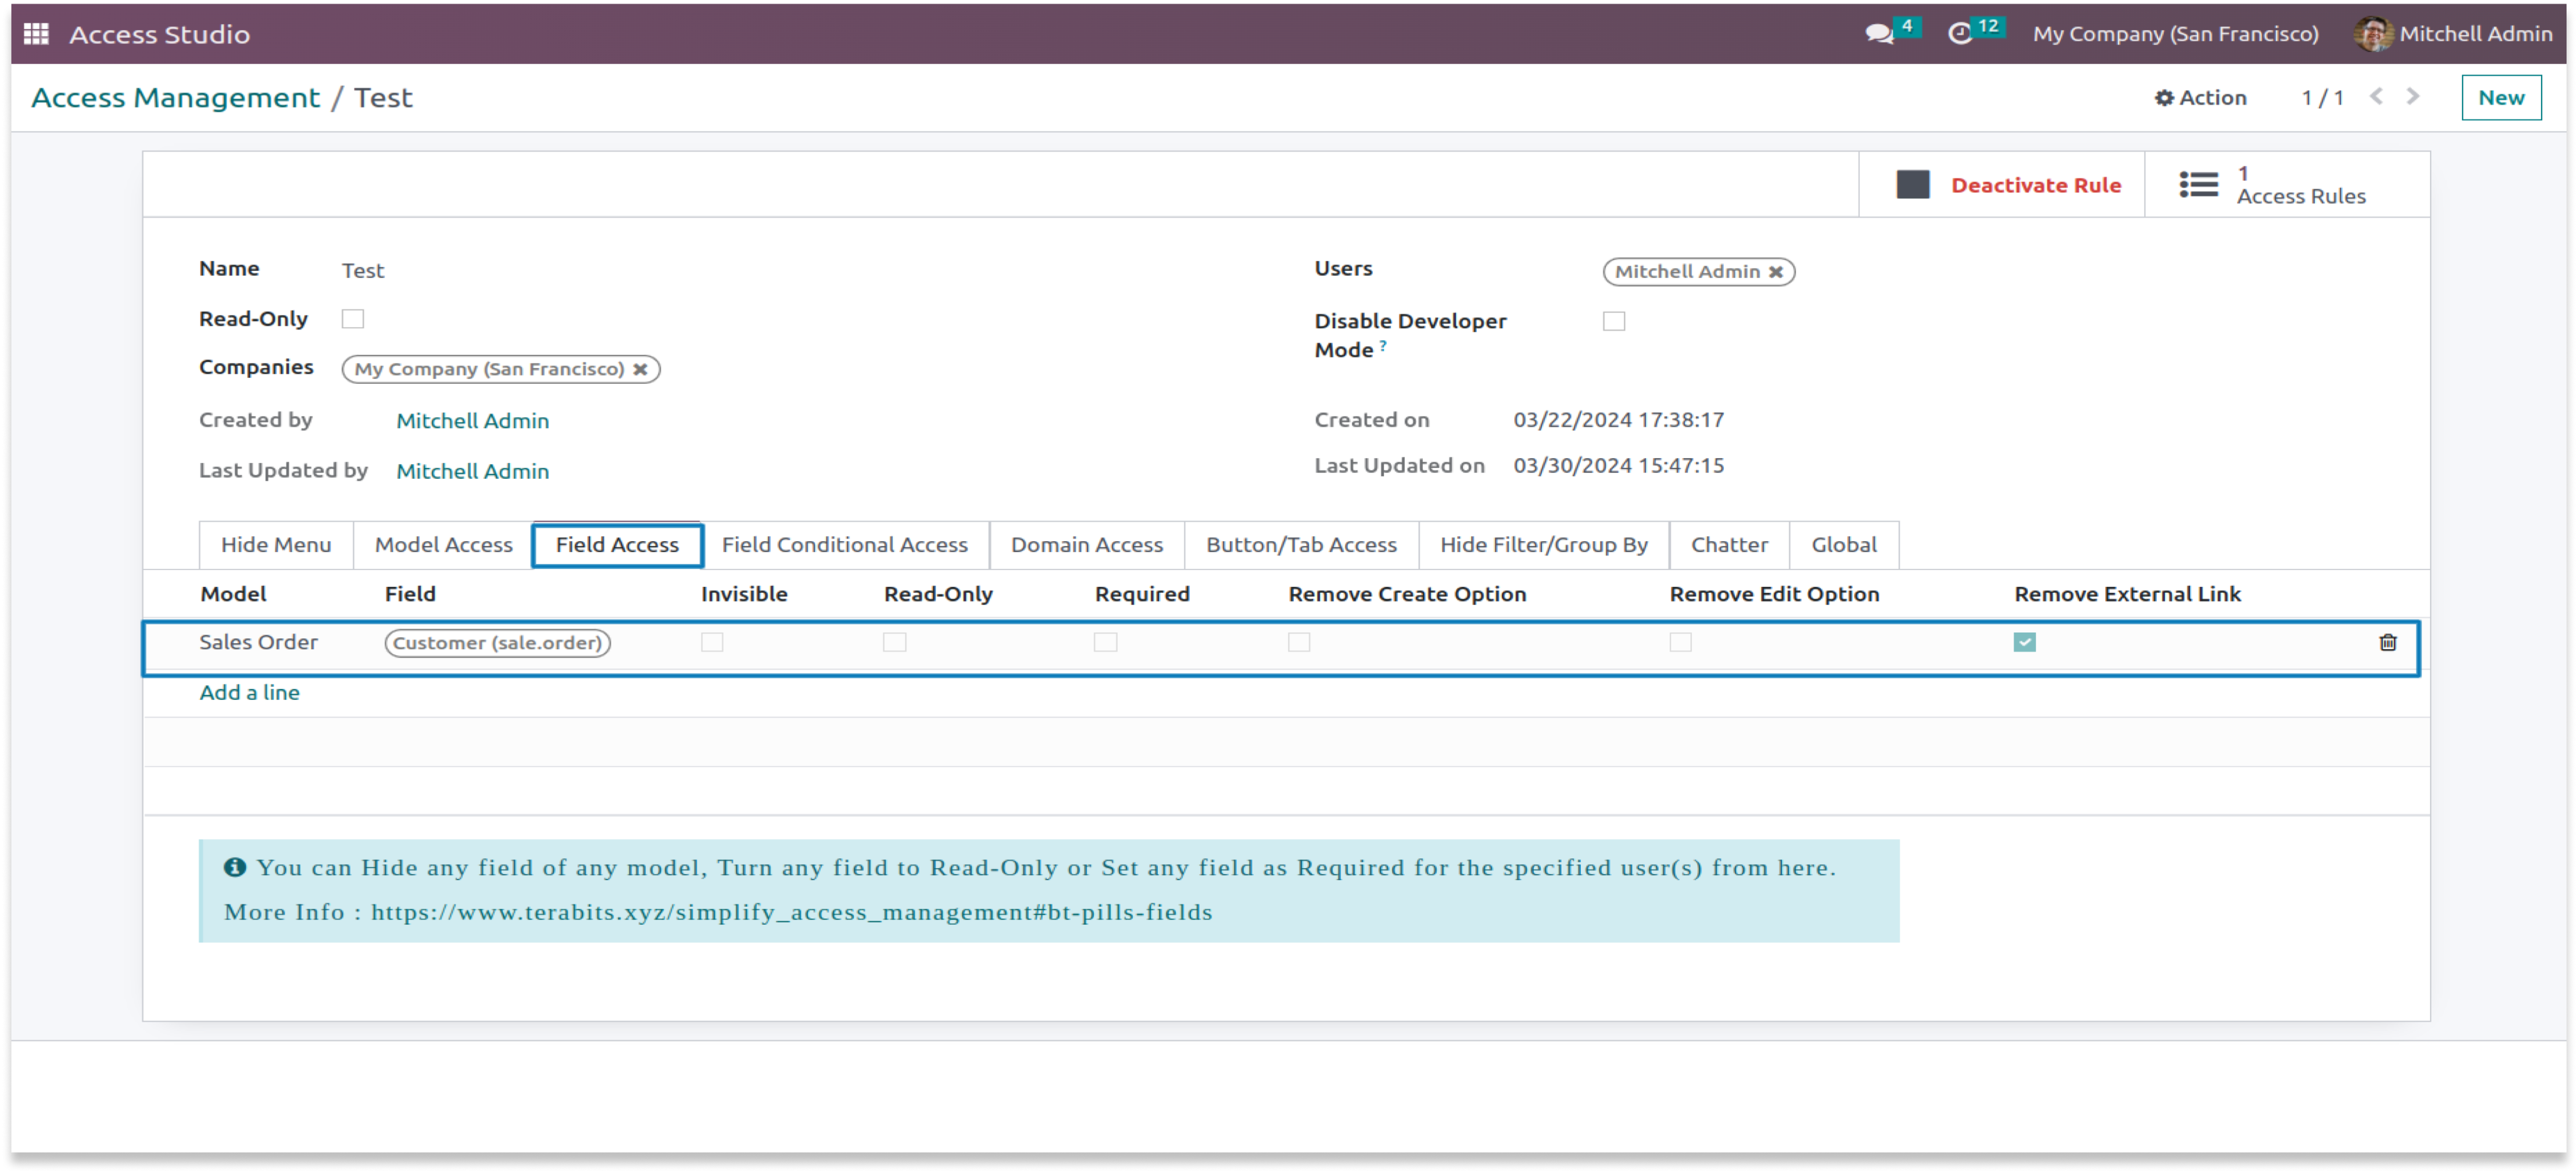Open the Access Rules list icon
Image resolution: width=2576 pixels, height=1171 pixels.
click(2198, 185)
